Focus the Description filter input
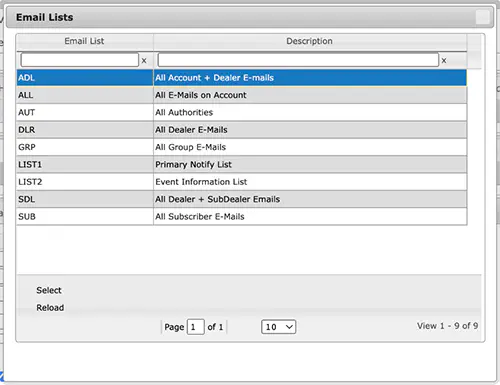Screen dimensions: 500x385 (x=298, y=60)
